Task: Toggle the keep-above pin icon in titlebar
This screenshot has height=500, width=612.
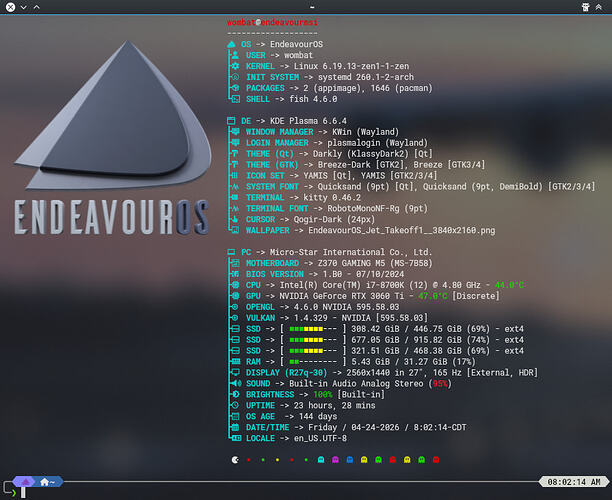Action: pyautogui.click(x=585, y=7)
